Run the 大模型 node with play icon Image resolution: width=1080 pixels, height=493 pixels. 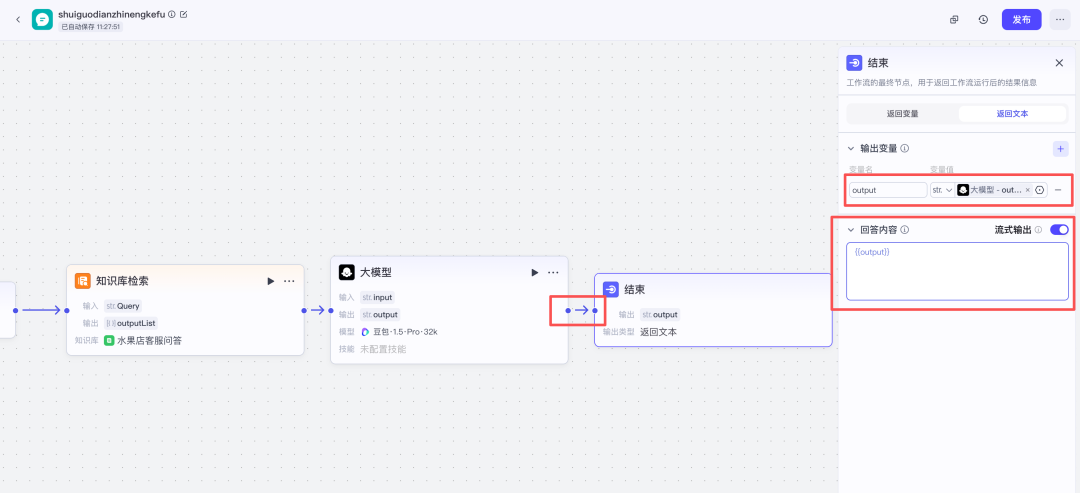(x=534, y=272)
